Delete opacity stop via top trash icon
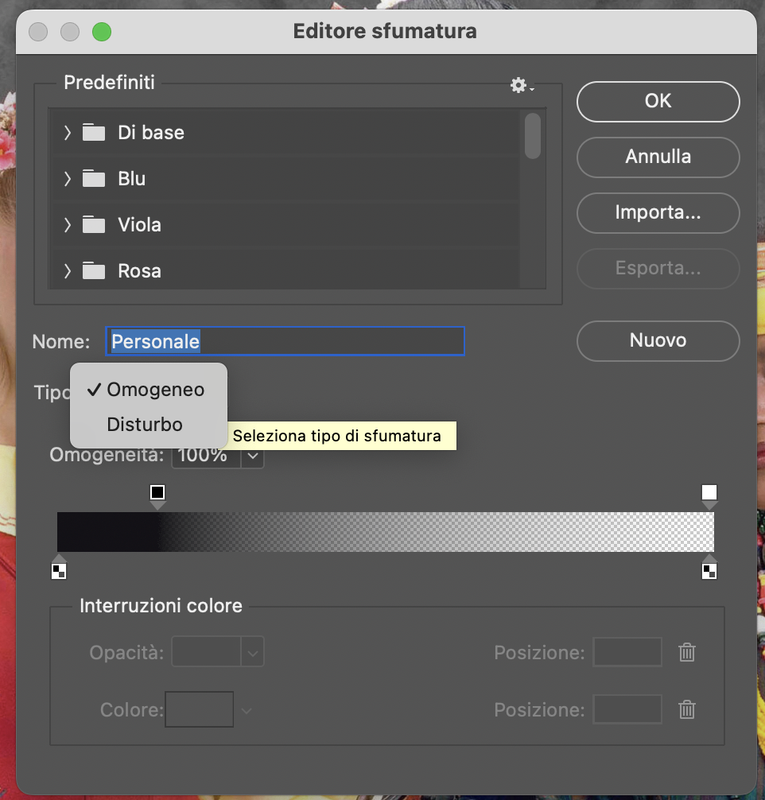Screen dimensions: 765x800 687,652
